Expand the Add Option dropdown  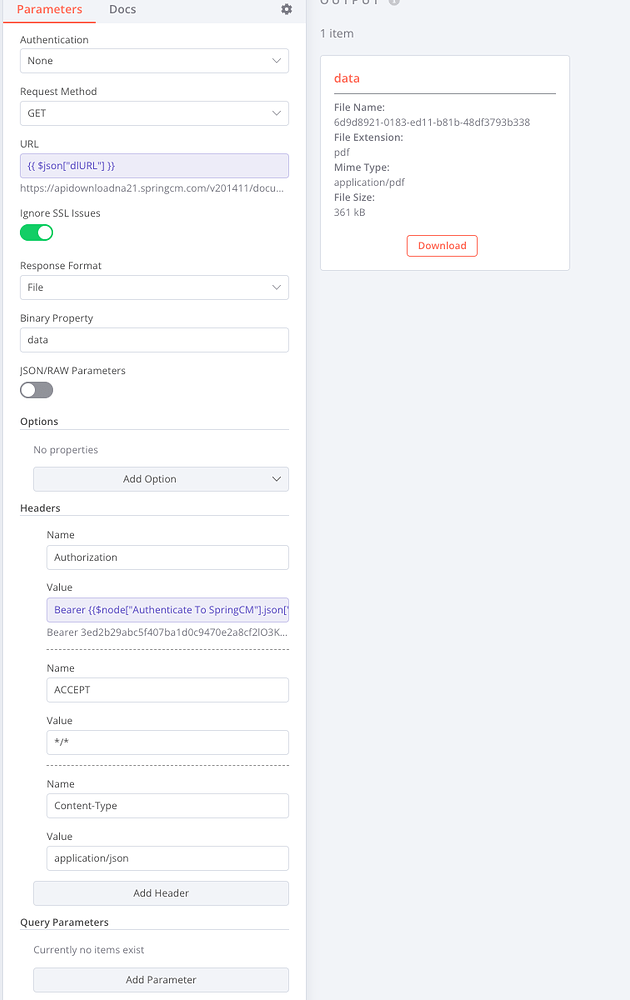160,479
